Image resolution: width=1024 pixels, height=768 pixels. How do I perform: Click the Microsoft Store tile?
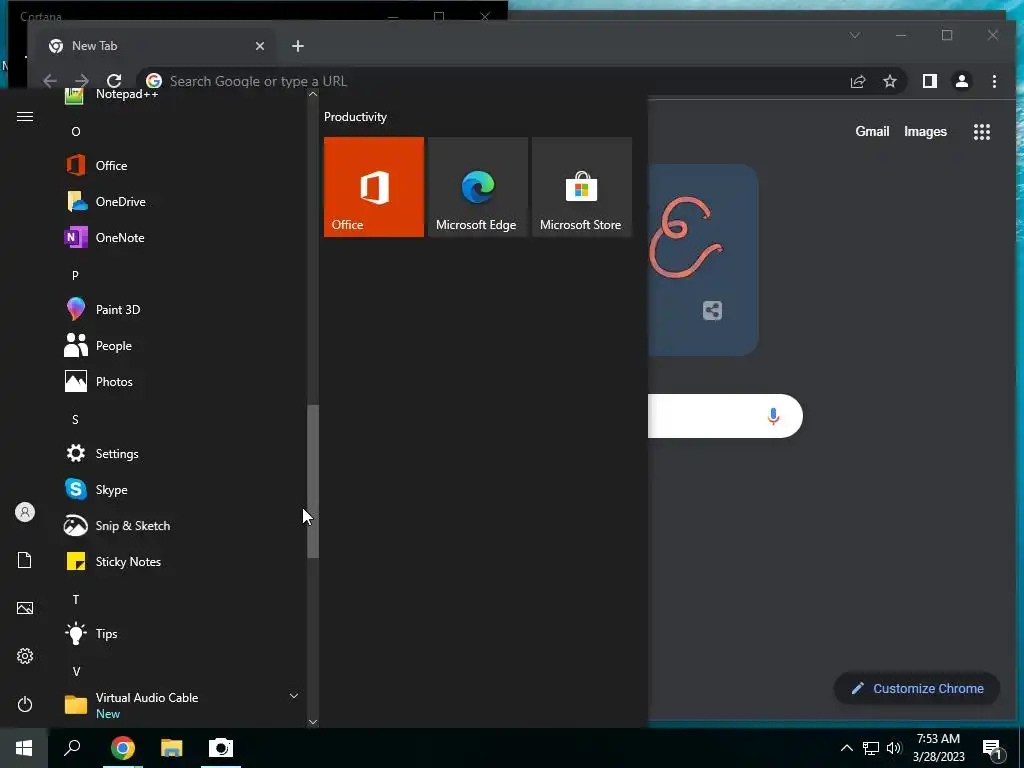click(x=582, y=187)
